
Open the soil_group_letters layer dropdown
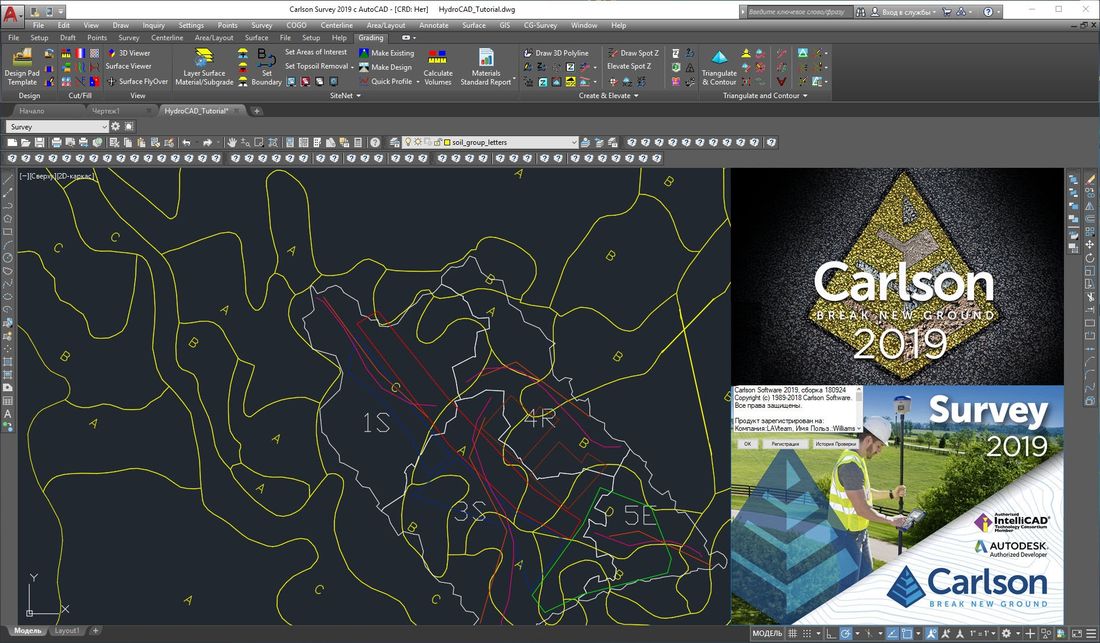[573, 143]
